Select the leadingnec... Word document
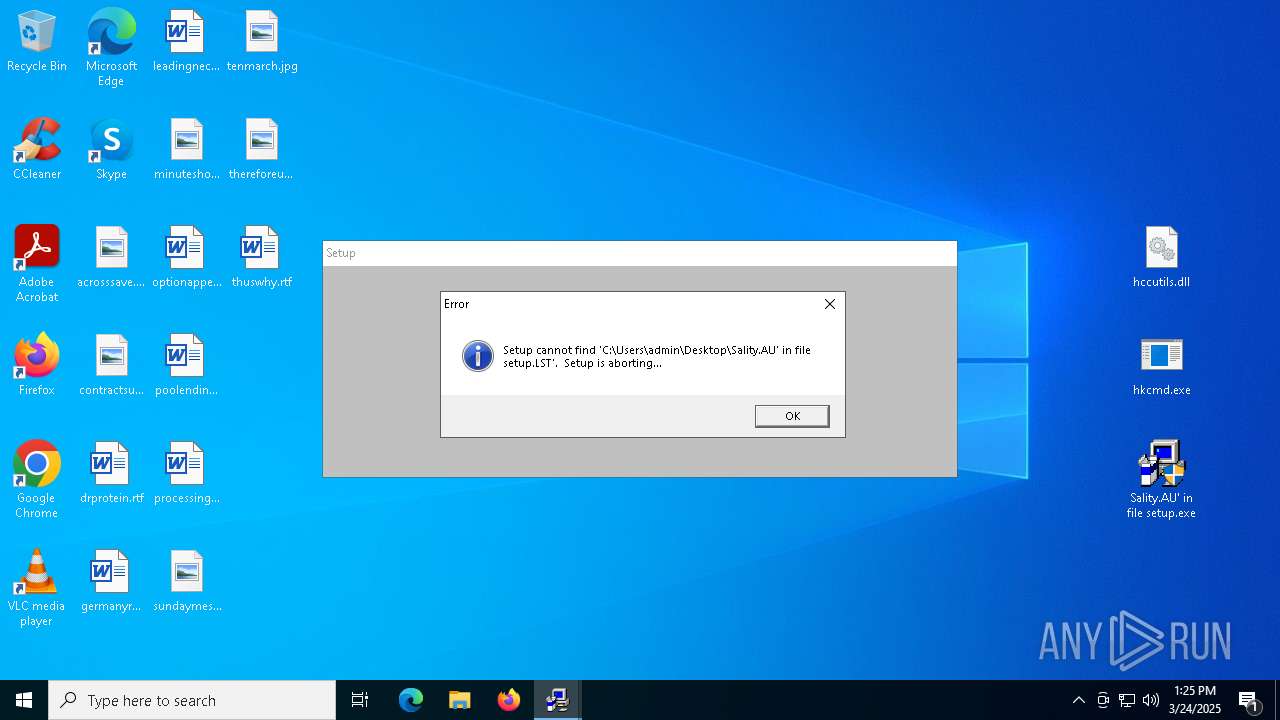Screen dimensions: 1280x720 [x=186, y=42]
